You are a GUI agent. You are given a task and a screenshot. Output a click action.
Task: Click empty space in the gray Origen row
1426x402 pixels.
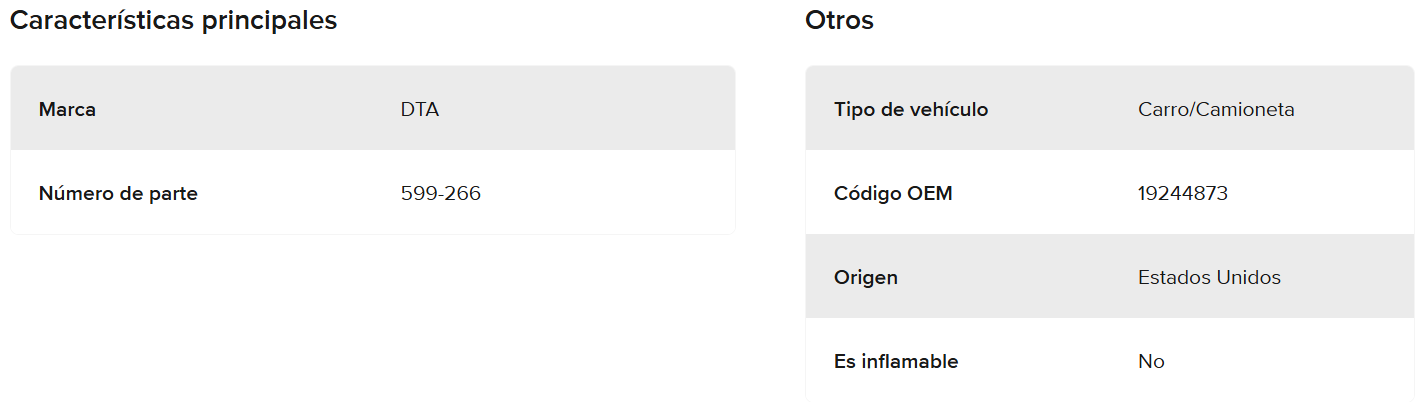click(1360, 277)
